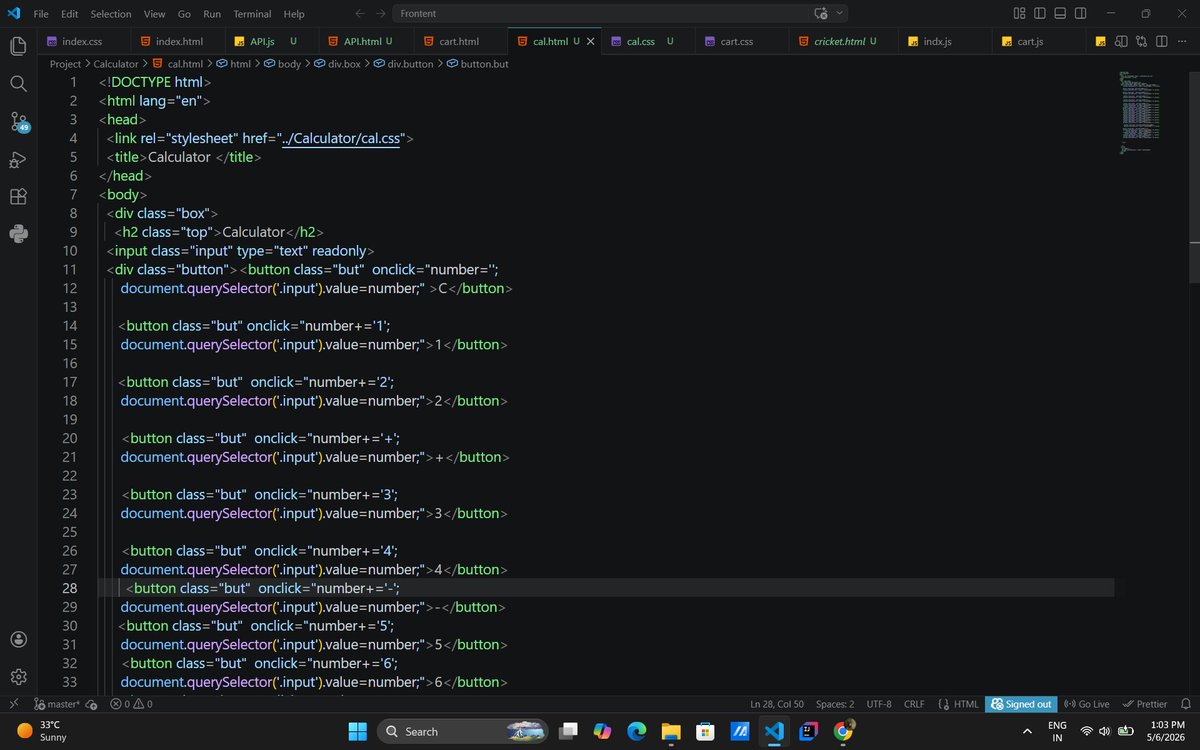Switch to the index.html tab
1200x750 pixels.
click(x=179, y=42)
